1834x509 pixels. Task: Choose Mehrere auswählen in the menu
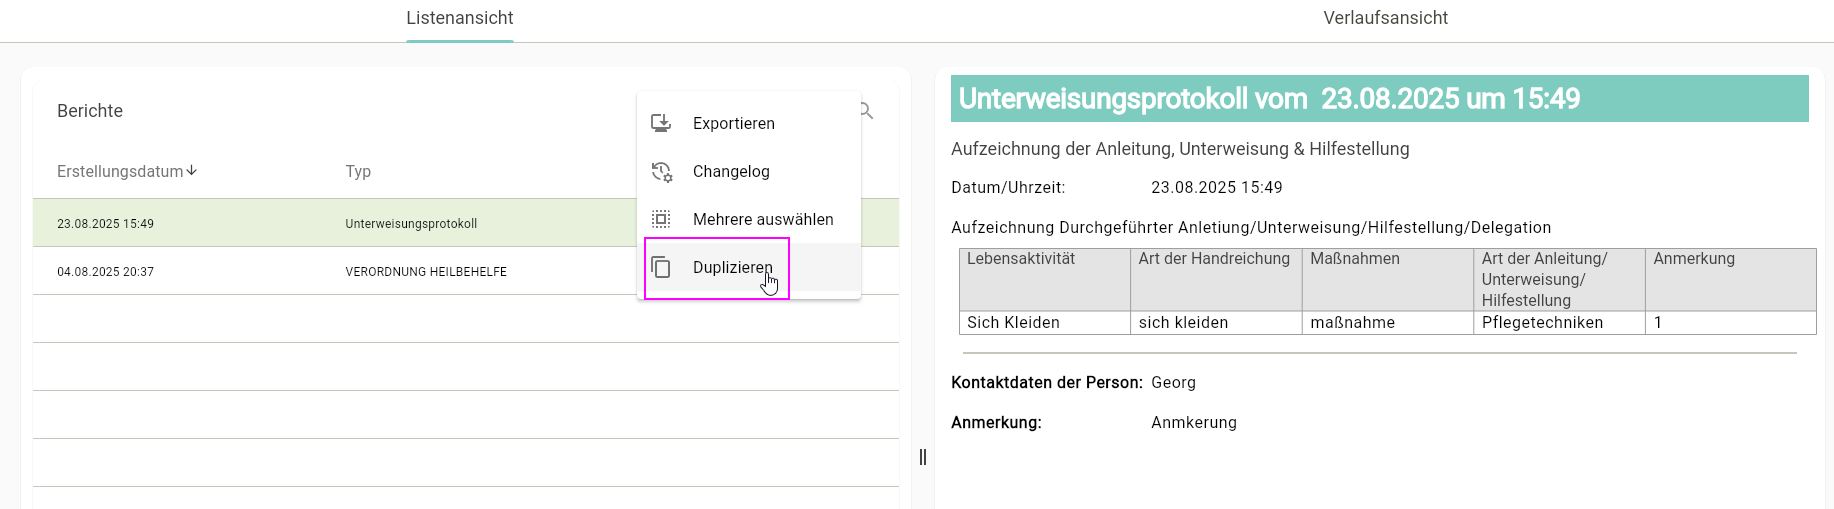click(763, 219)
